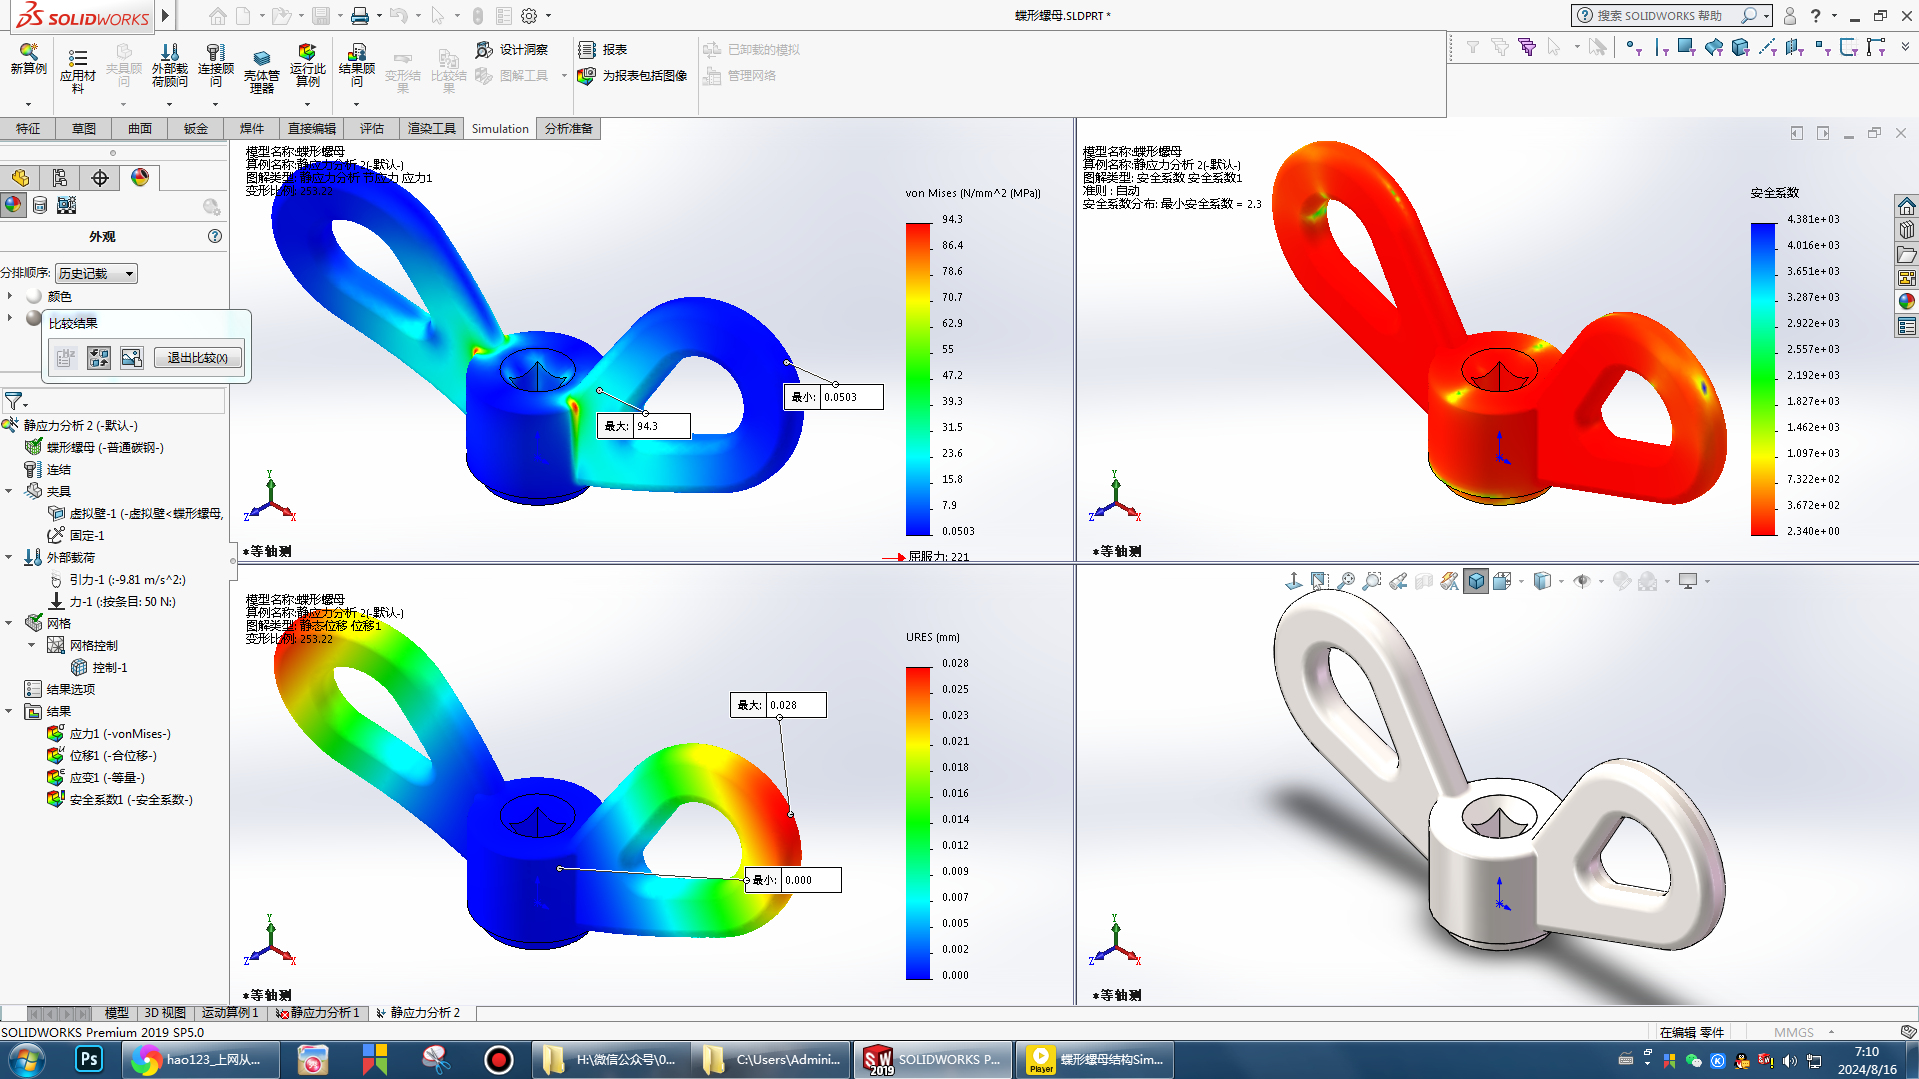Click Run This Study (运行此算例)
This screenshot has width=1919, height=1079.
click(x=308, y=65)
